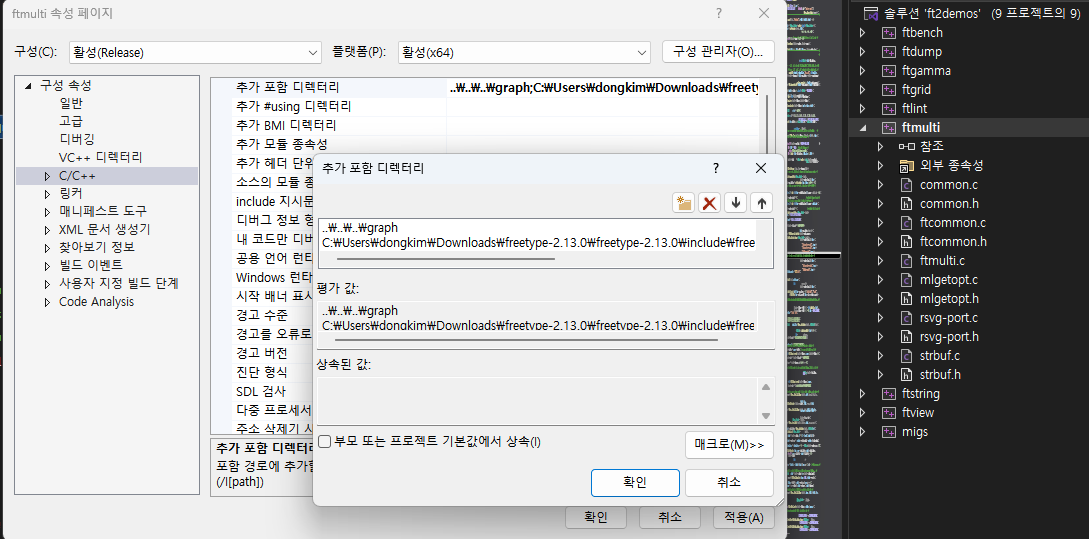The image size is (1089, 539).
Task: Click the migs project icon
Action: point(889,432)
